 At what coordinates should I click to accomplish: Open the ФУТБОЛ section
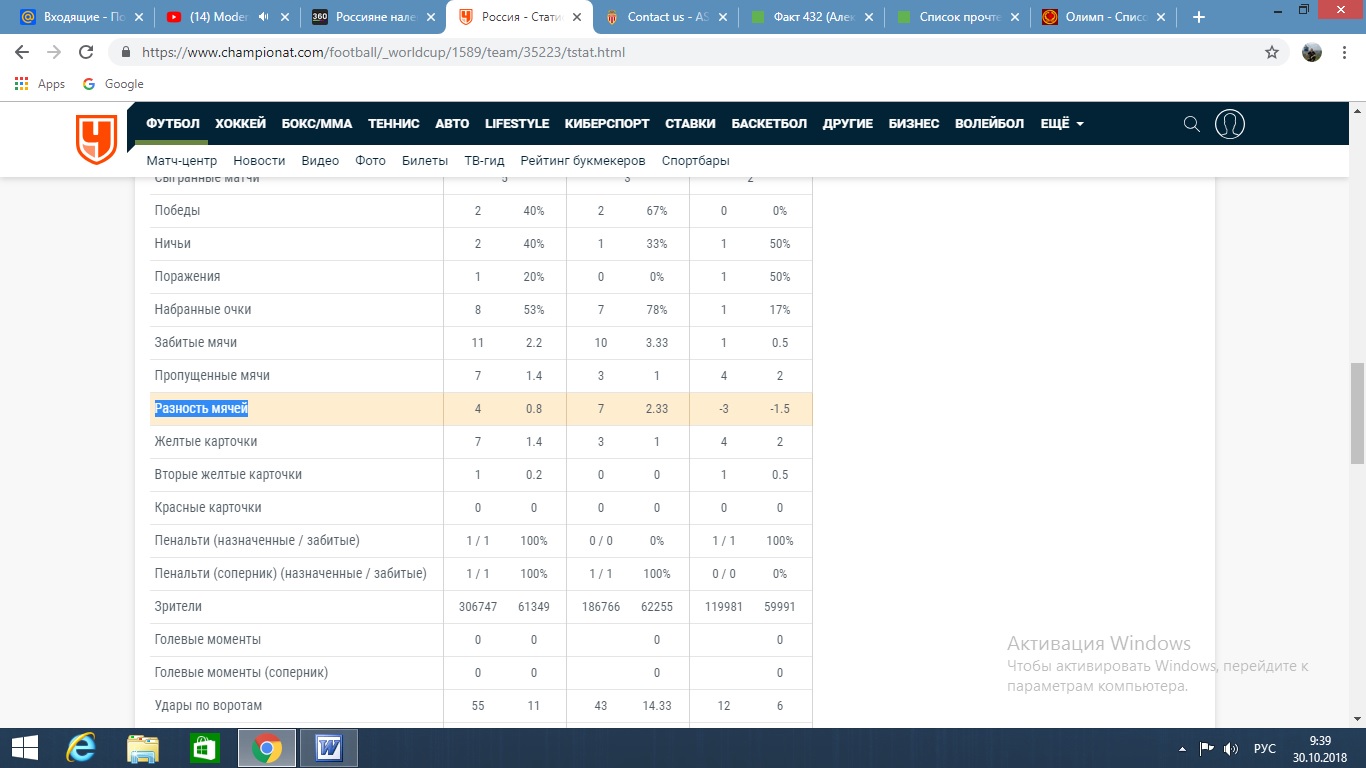[173, 124]
